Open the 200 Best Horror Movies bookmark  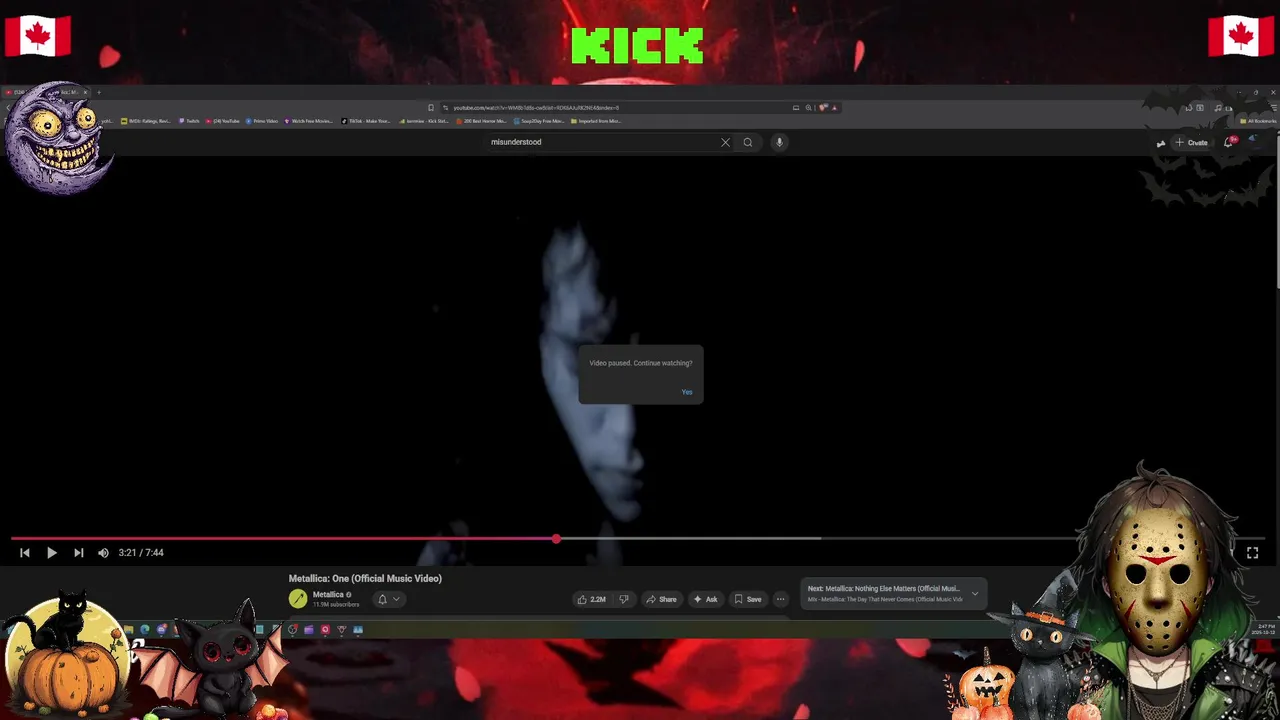point(481,121)
